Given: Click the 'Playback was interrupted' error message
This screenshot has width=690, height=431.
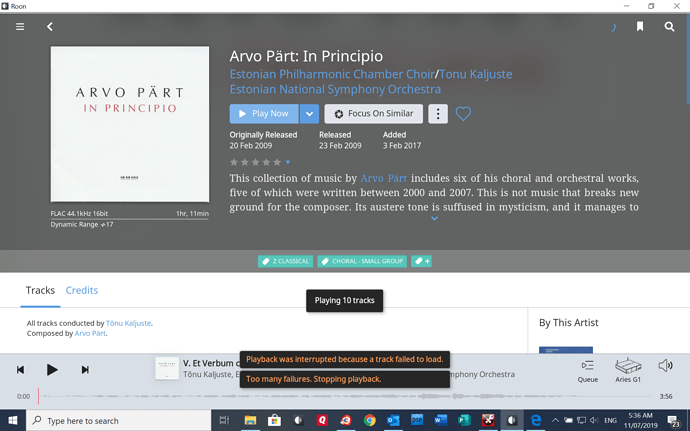Looking at the screenshot, I should click(x=345, y=359).
